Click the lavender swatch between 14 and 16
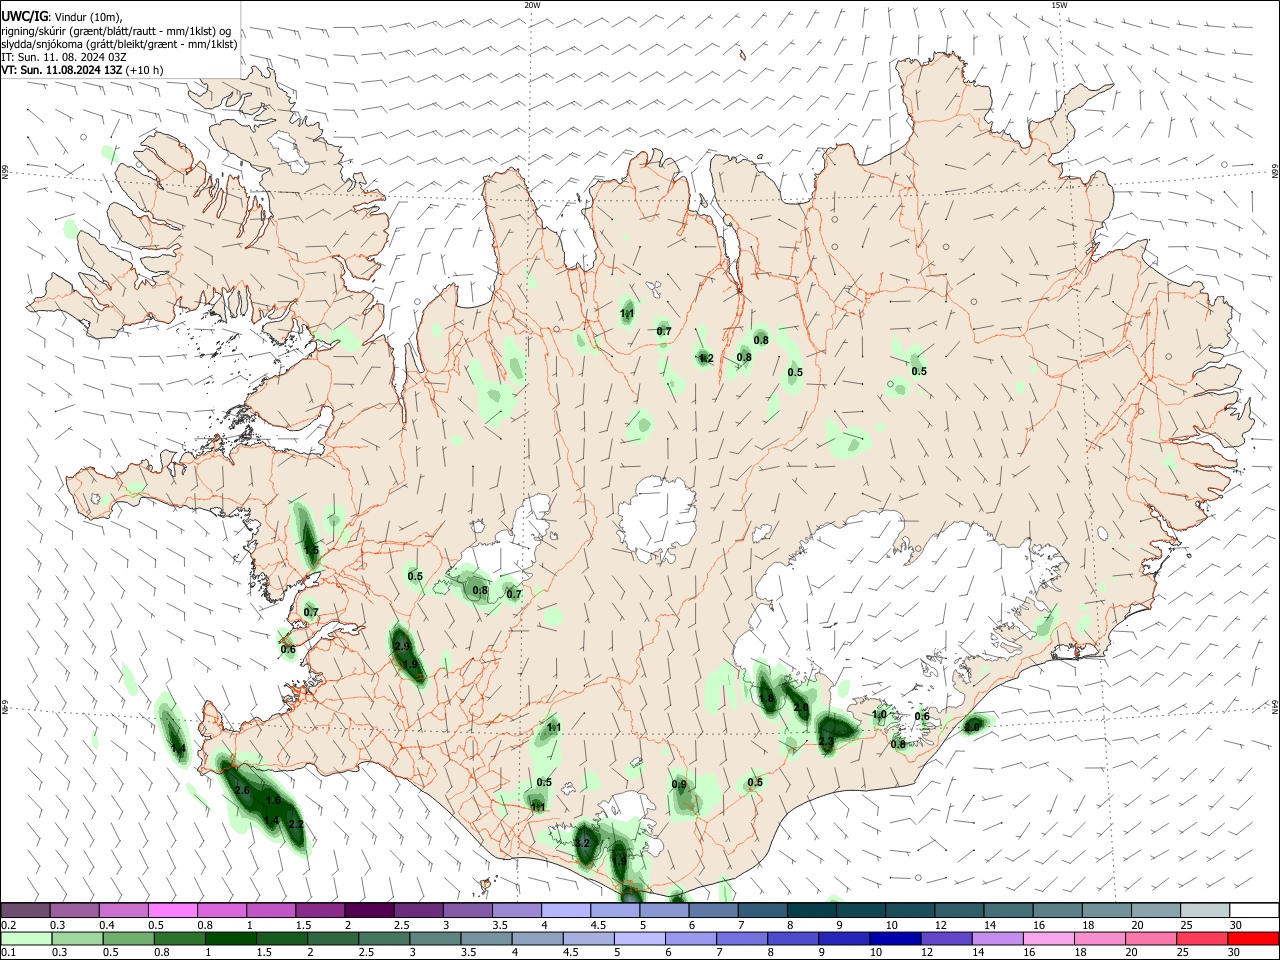The image size is (1280, 960). pos(996,939)
